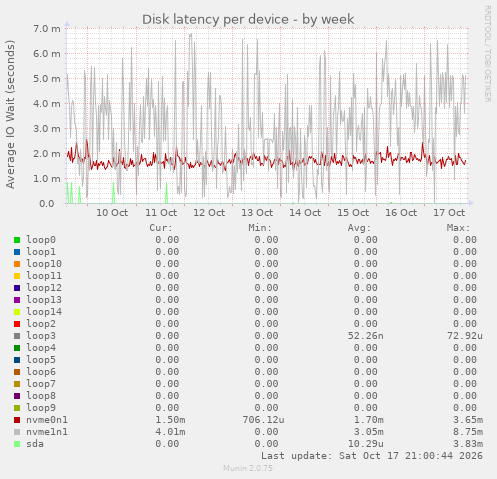Click the loop1 blue legend swatch
497x479 pixels.
[x=17, y=252]
